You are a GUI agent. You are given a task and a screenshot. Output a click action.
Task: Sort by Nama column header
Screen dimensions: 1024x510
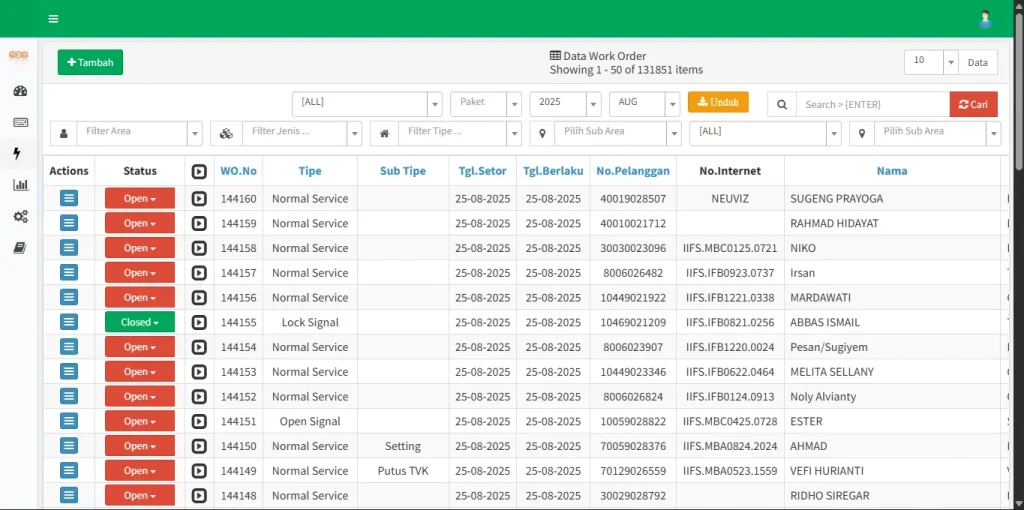point(892,171)
